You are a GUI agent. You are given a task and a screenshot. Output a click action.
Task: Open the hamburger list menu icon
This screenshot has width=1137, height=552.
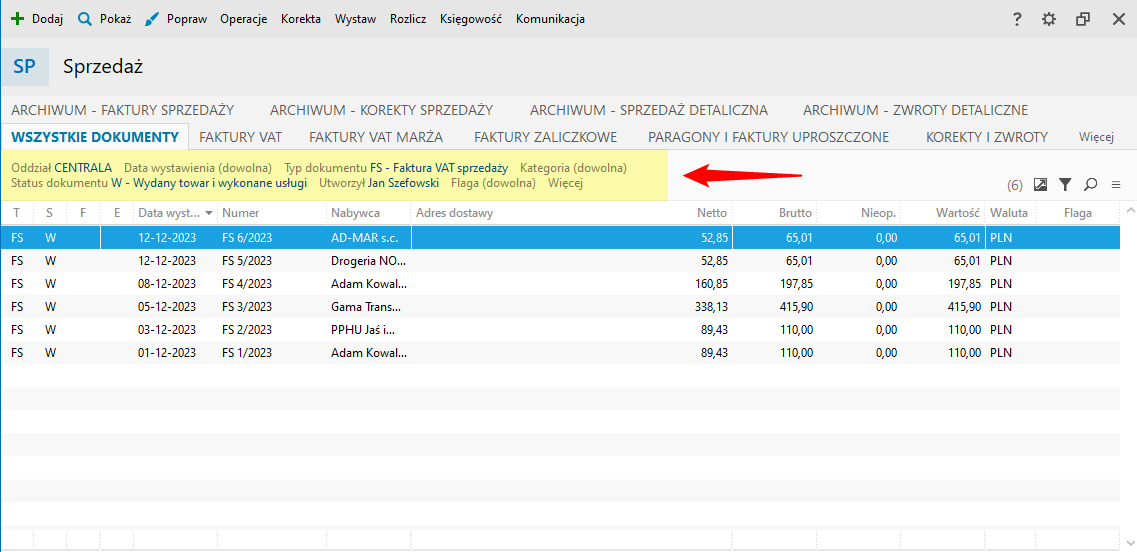1116,185
